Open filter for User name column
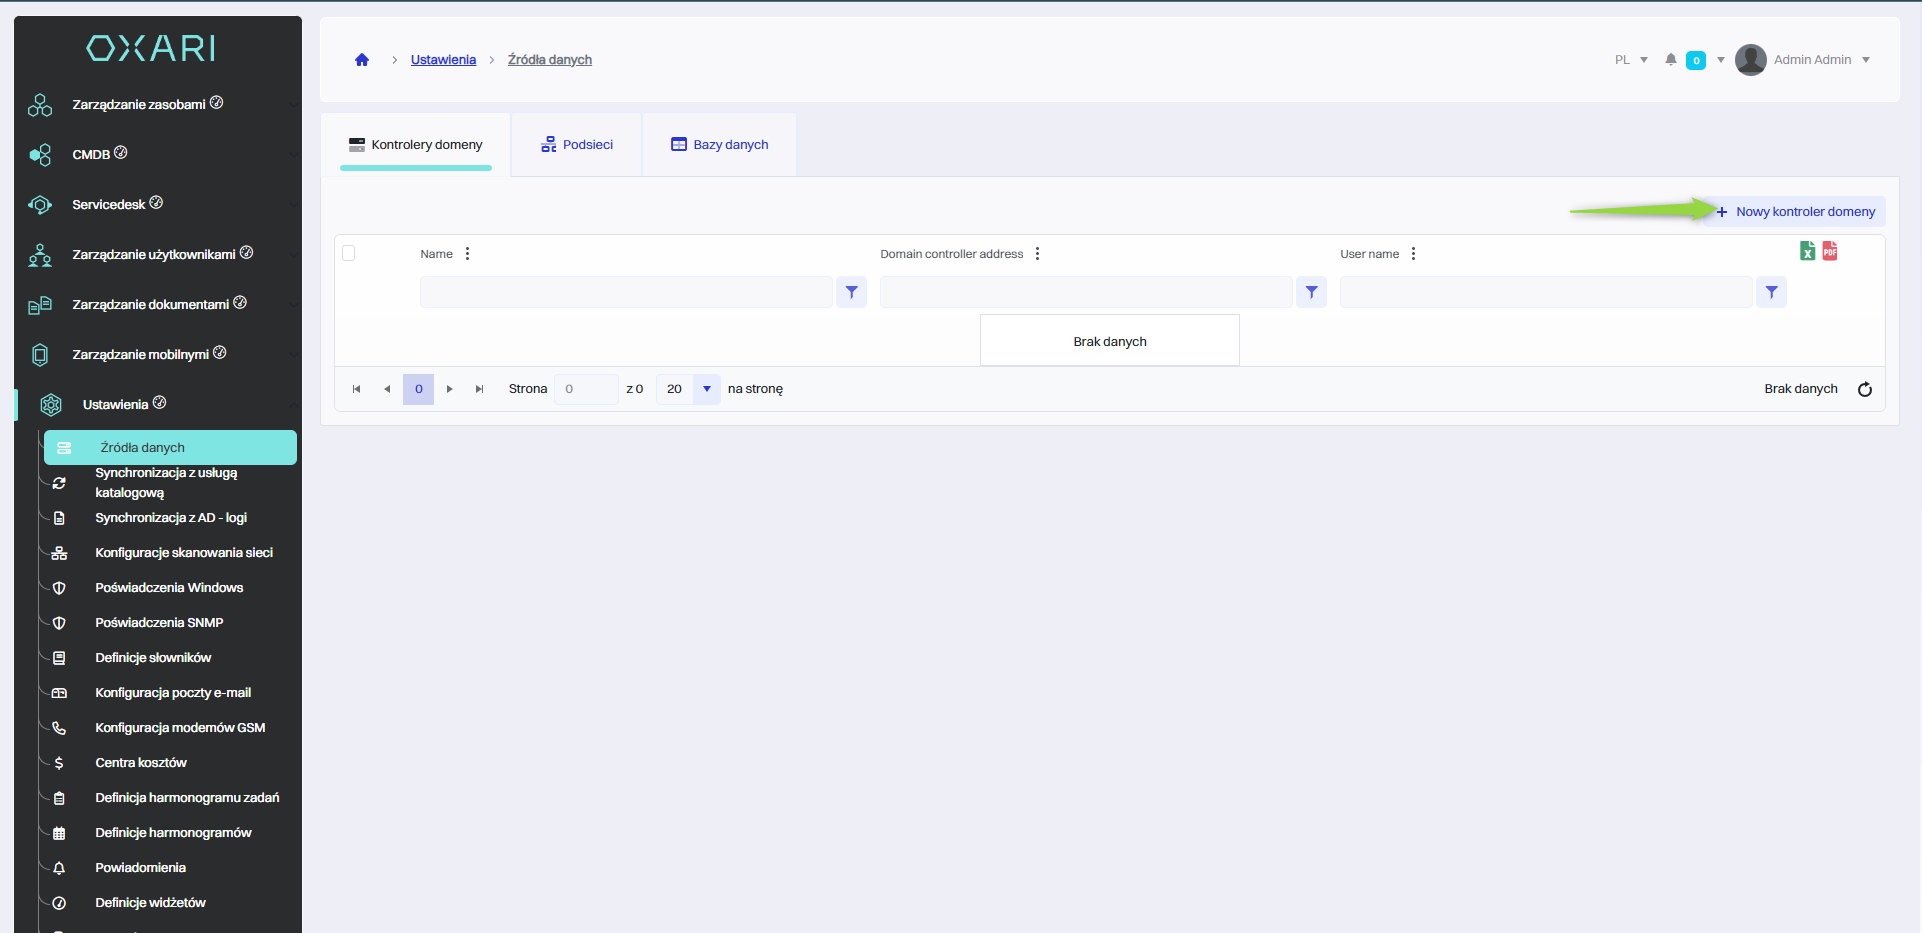Image resolution: width=1922 pixels, height=933 pixels. (x=1771, y=292)
